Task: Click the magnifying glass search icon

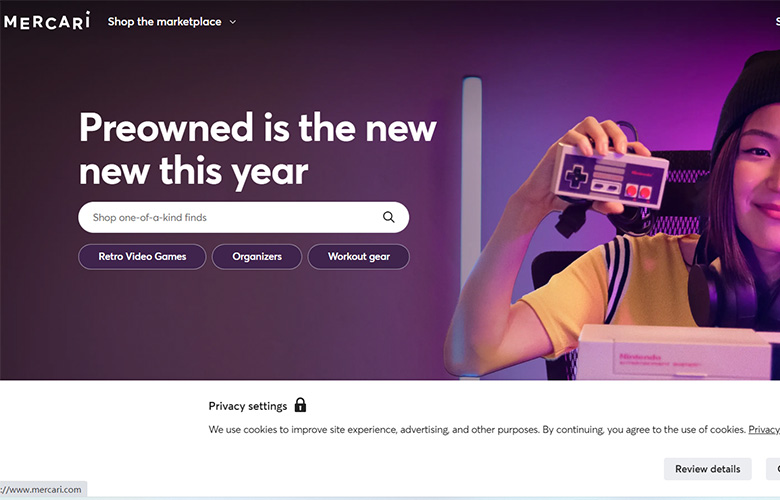Action: pos(389,217)
